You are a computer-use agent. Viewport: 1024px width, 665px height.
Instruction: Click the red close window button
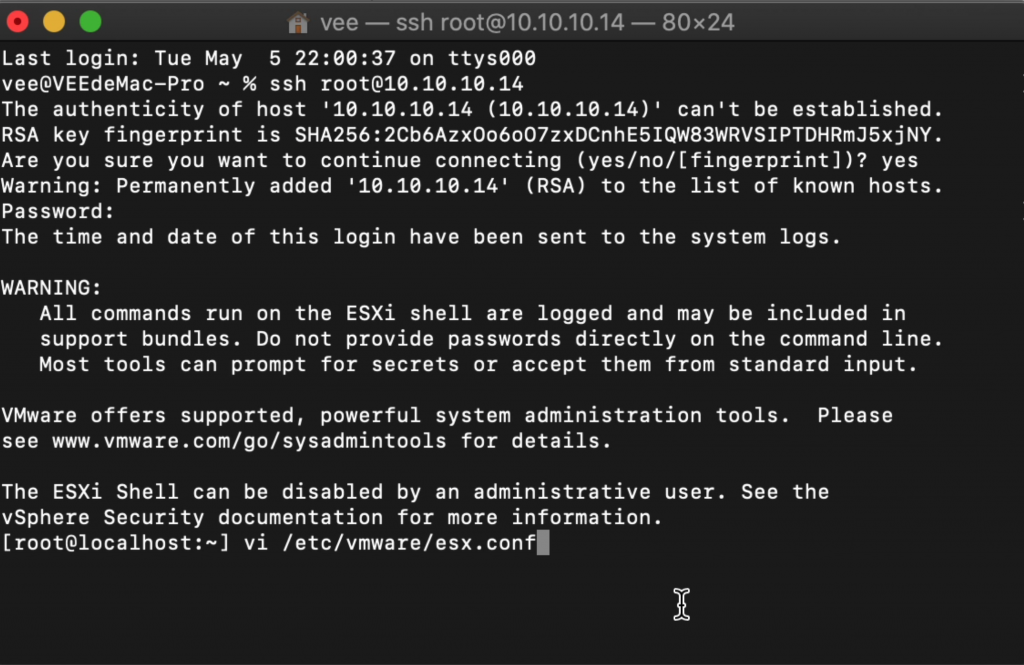(18, 22)
